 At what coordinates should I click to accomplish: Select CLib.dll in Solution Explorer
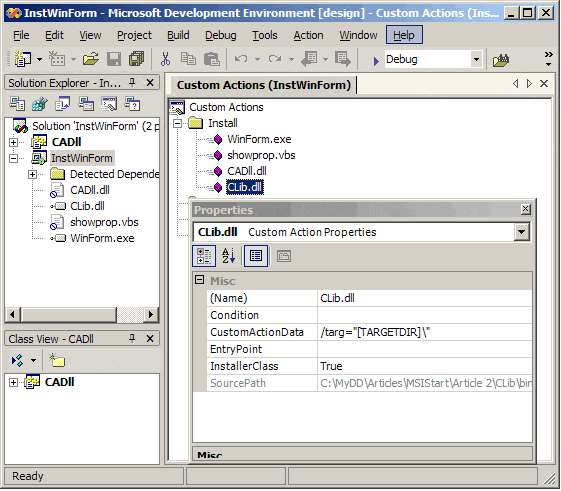(87, 206)
